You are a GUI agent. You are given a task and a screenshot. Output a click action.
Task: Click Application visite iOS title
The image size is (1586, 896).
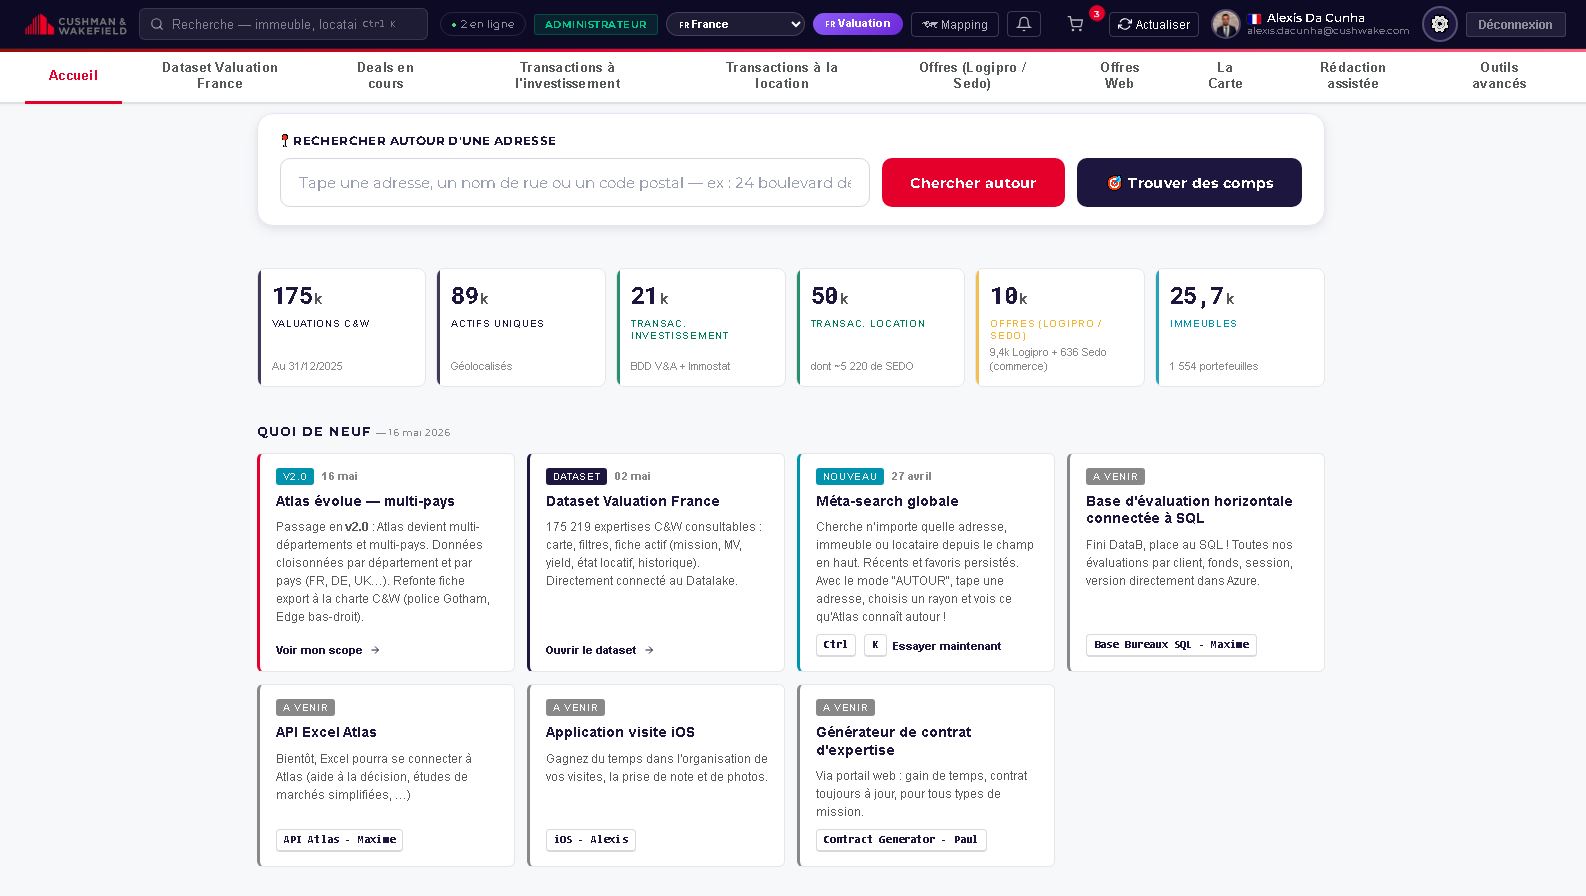click(x=620, y=732)
